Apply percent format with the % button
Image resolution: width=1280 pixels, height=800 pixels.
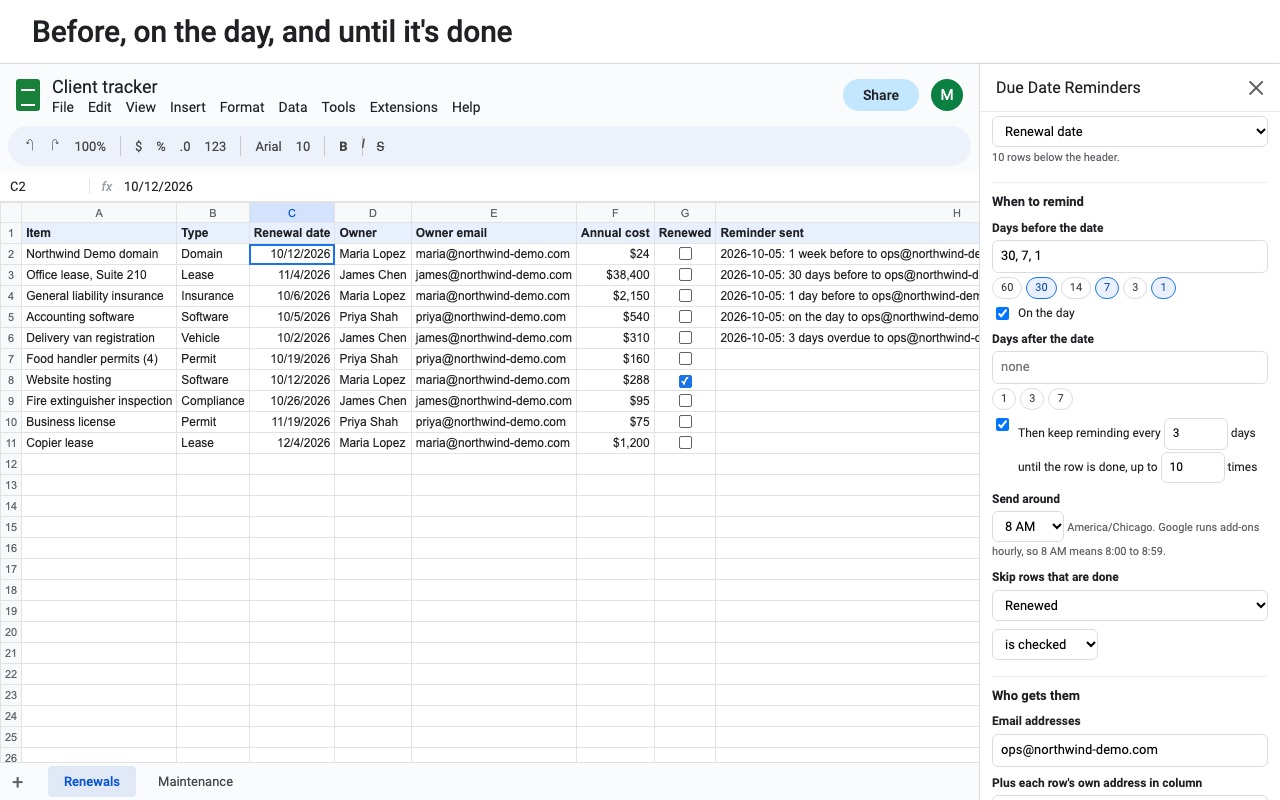tap(161, 146)
